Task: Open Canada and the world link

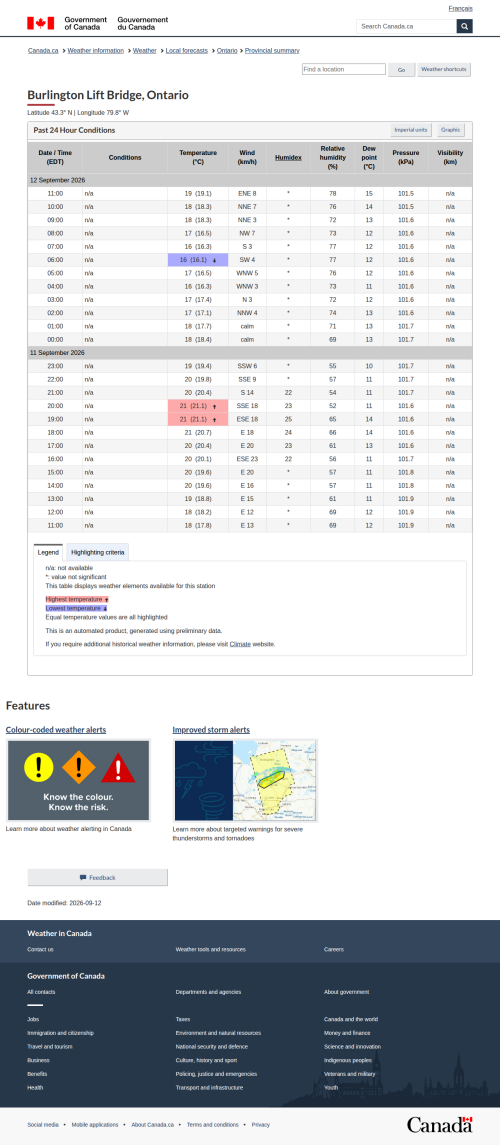Action: point(351,1019)
